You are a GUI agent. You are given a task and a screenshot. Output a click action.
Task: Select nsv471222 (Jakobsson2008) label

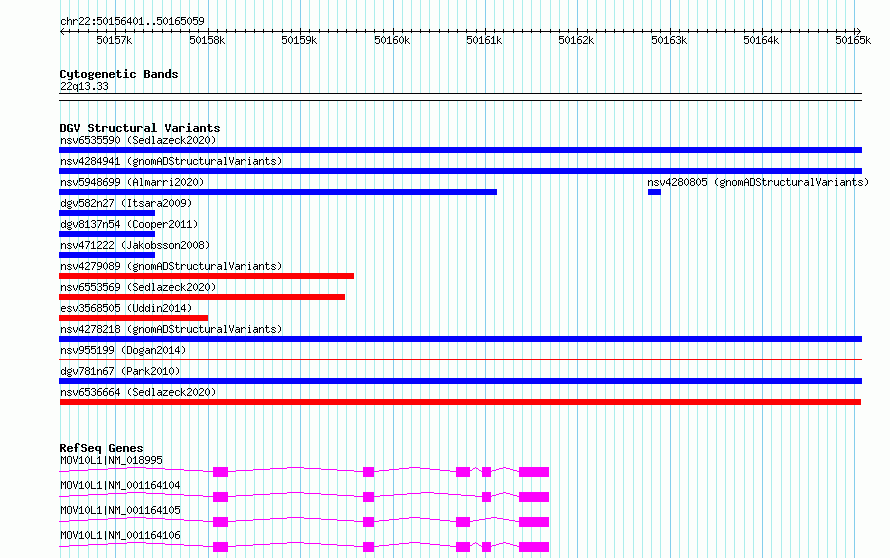click(x=135, y=245)
